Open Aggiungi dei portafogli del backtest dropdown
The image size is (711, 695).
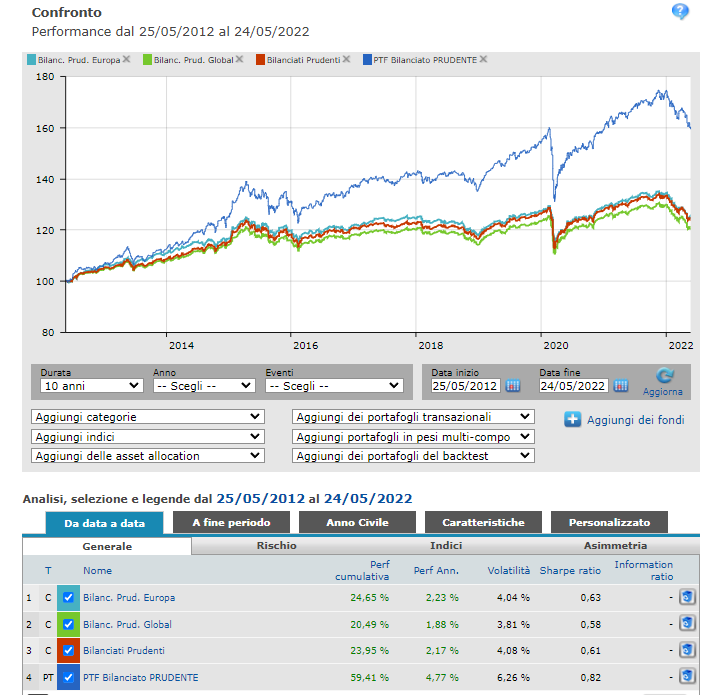pos(413,456)
